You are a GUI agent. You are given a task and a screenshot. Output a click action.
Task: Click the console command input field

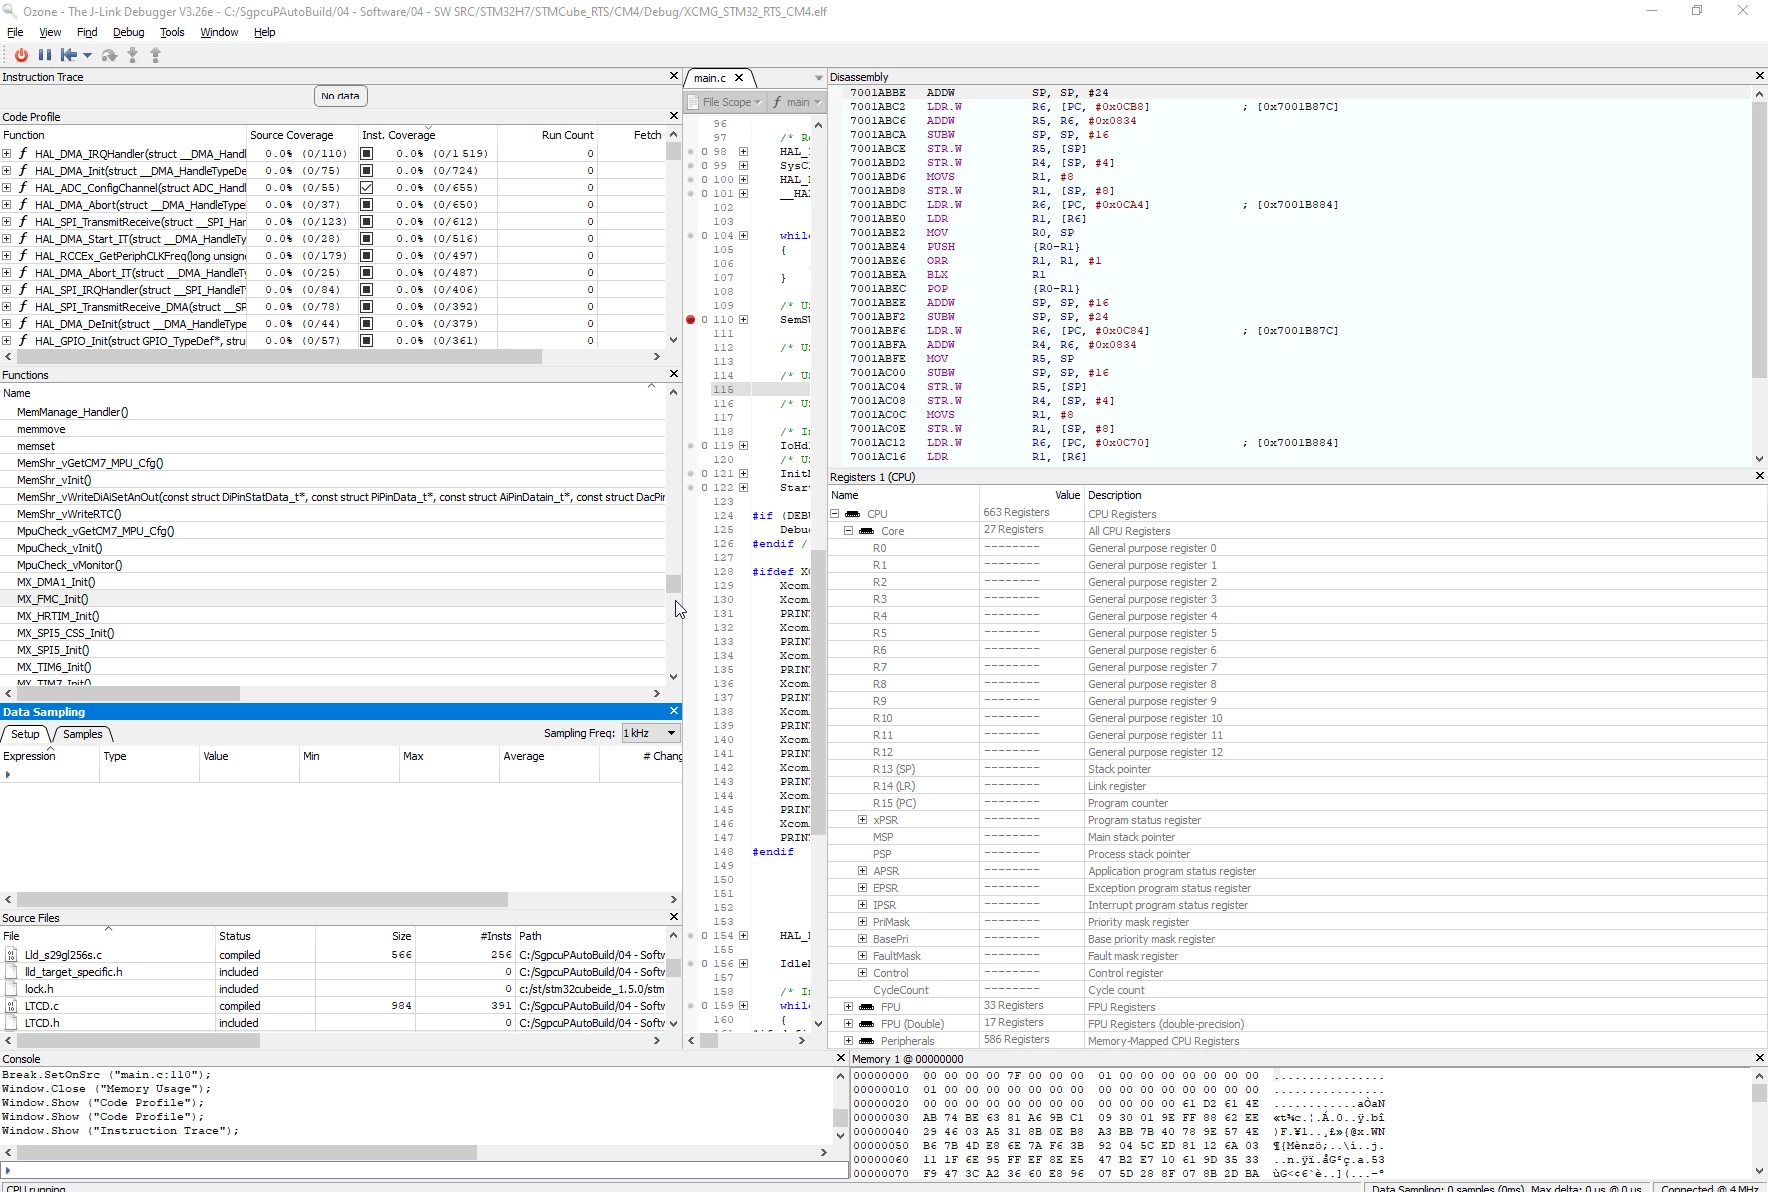tap(424, 1170)
